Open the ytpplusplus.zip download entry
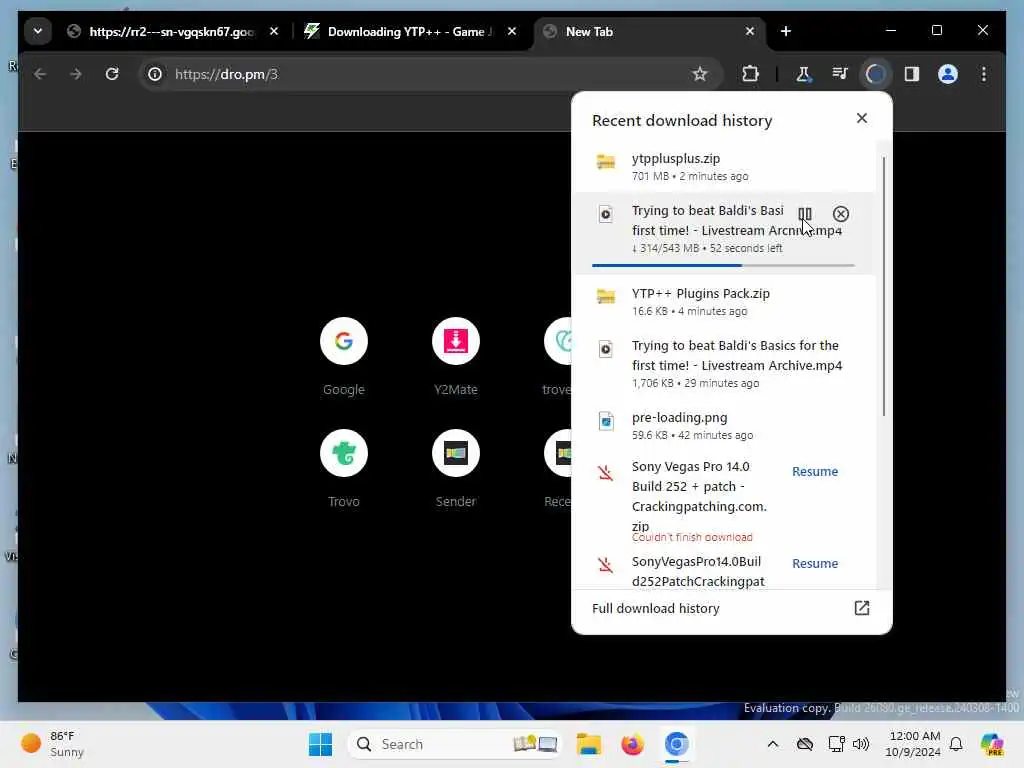 [x=724, y=167]
